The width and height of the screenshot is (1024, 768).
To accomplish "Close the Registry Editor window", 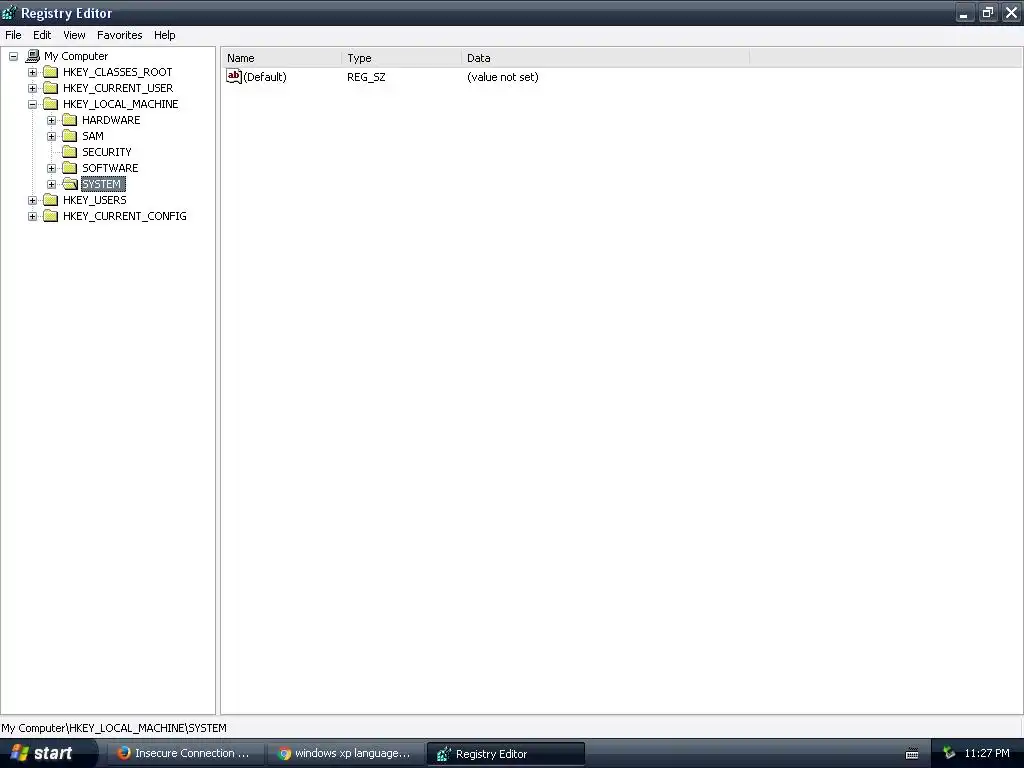I will [x=1011, y=12].
